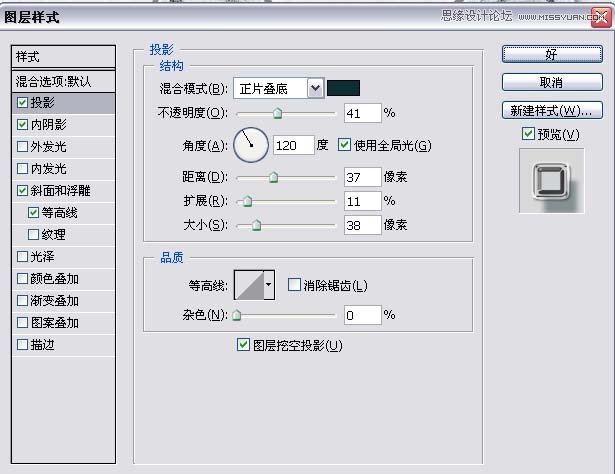Viewport: 615px width, 474px height.
Task: Click the style preview thumbnail
Action: click(x=551, y=181)
